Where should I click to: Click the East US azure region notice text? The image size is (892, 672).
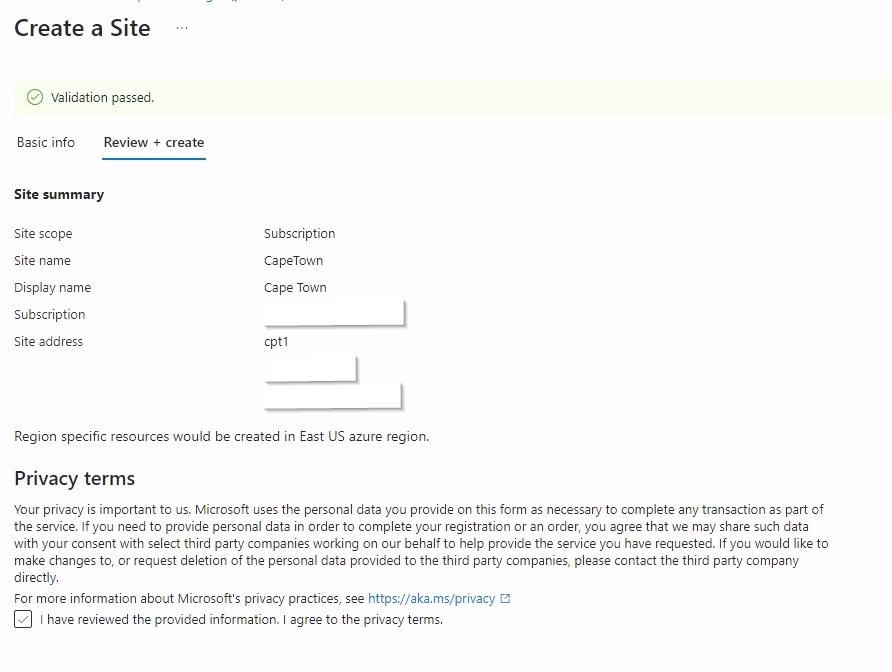coord(220,436)
